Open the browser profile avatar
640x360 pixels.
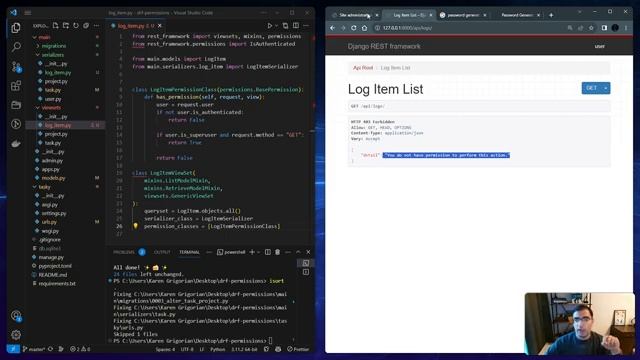(615, 28)
